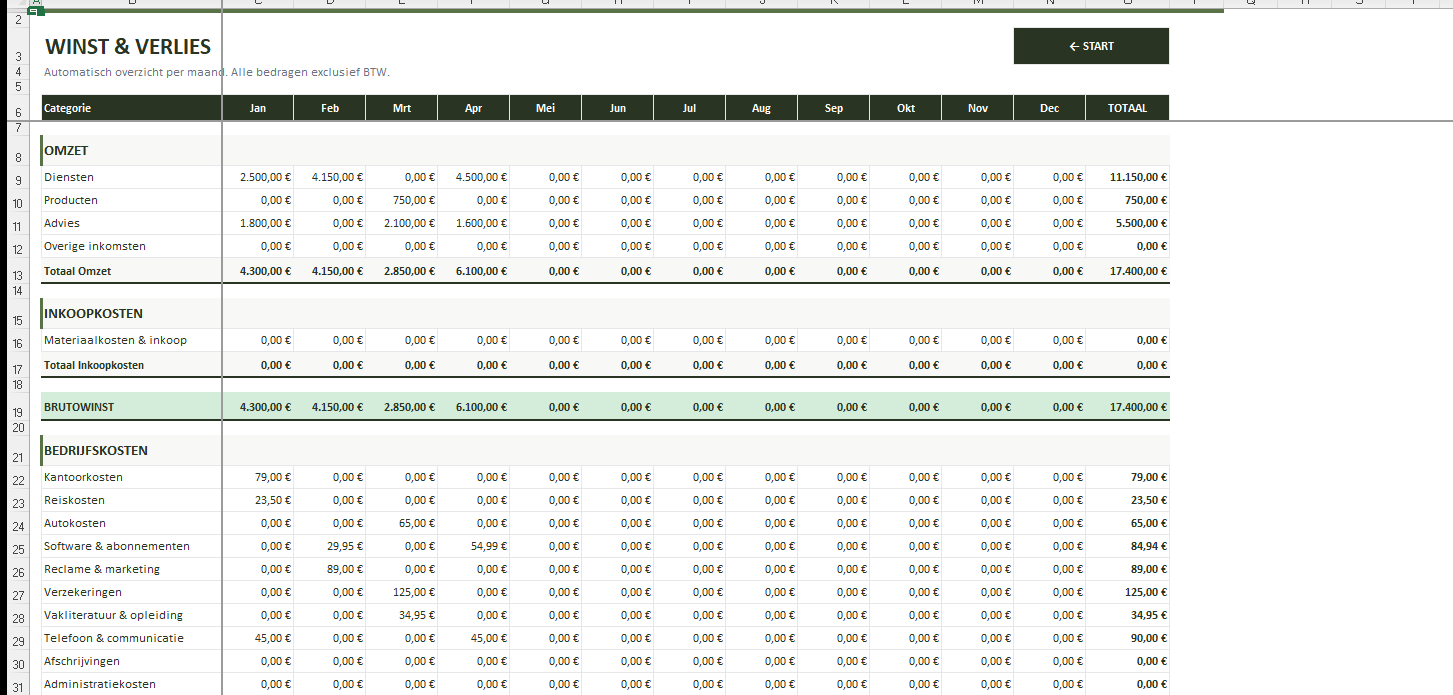Viewport: 1453px width, 695px height.
Task: Select row header 13
Action: (18, 275)
